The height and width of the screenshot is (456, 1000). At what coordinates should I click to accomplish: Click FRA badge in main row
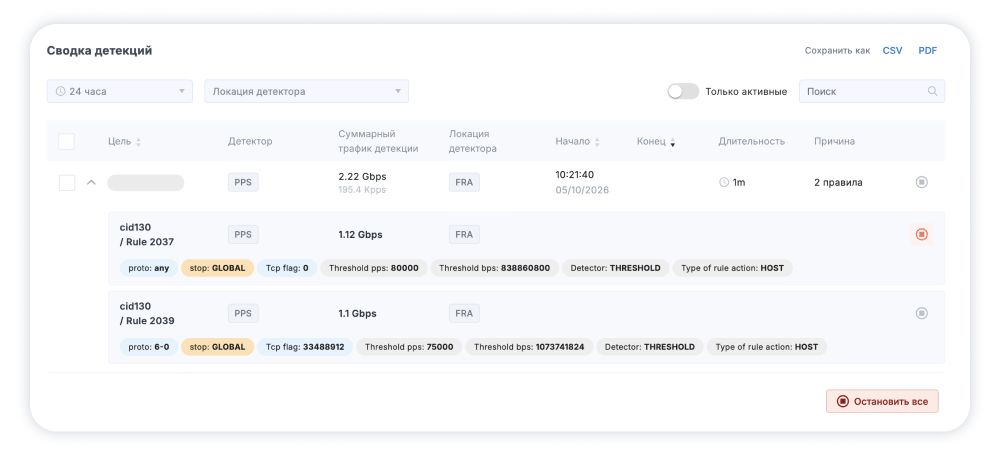point(464,182)
